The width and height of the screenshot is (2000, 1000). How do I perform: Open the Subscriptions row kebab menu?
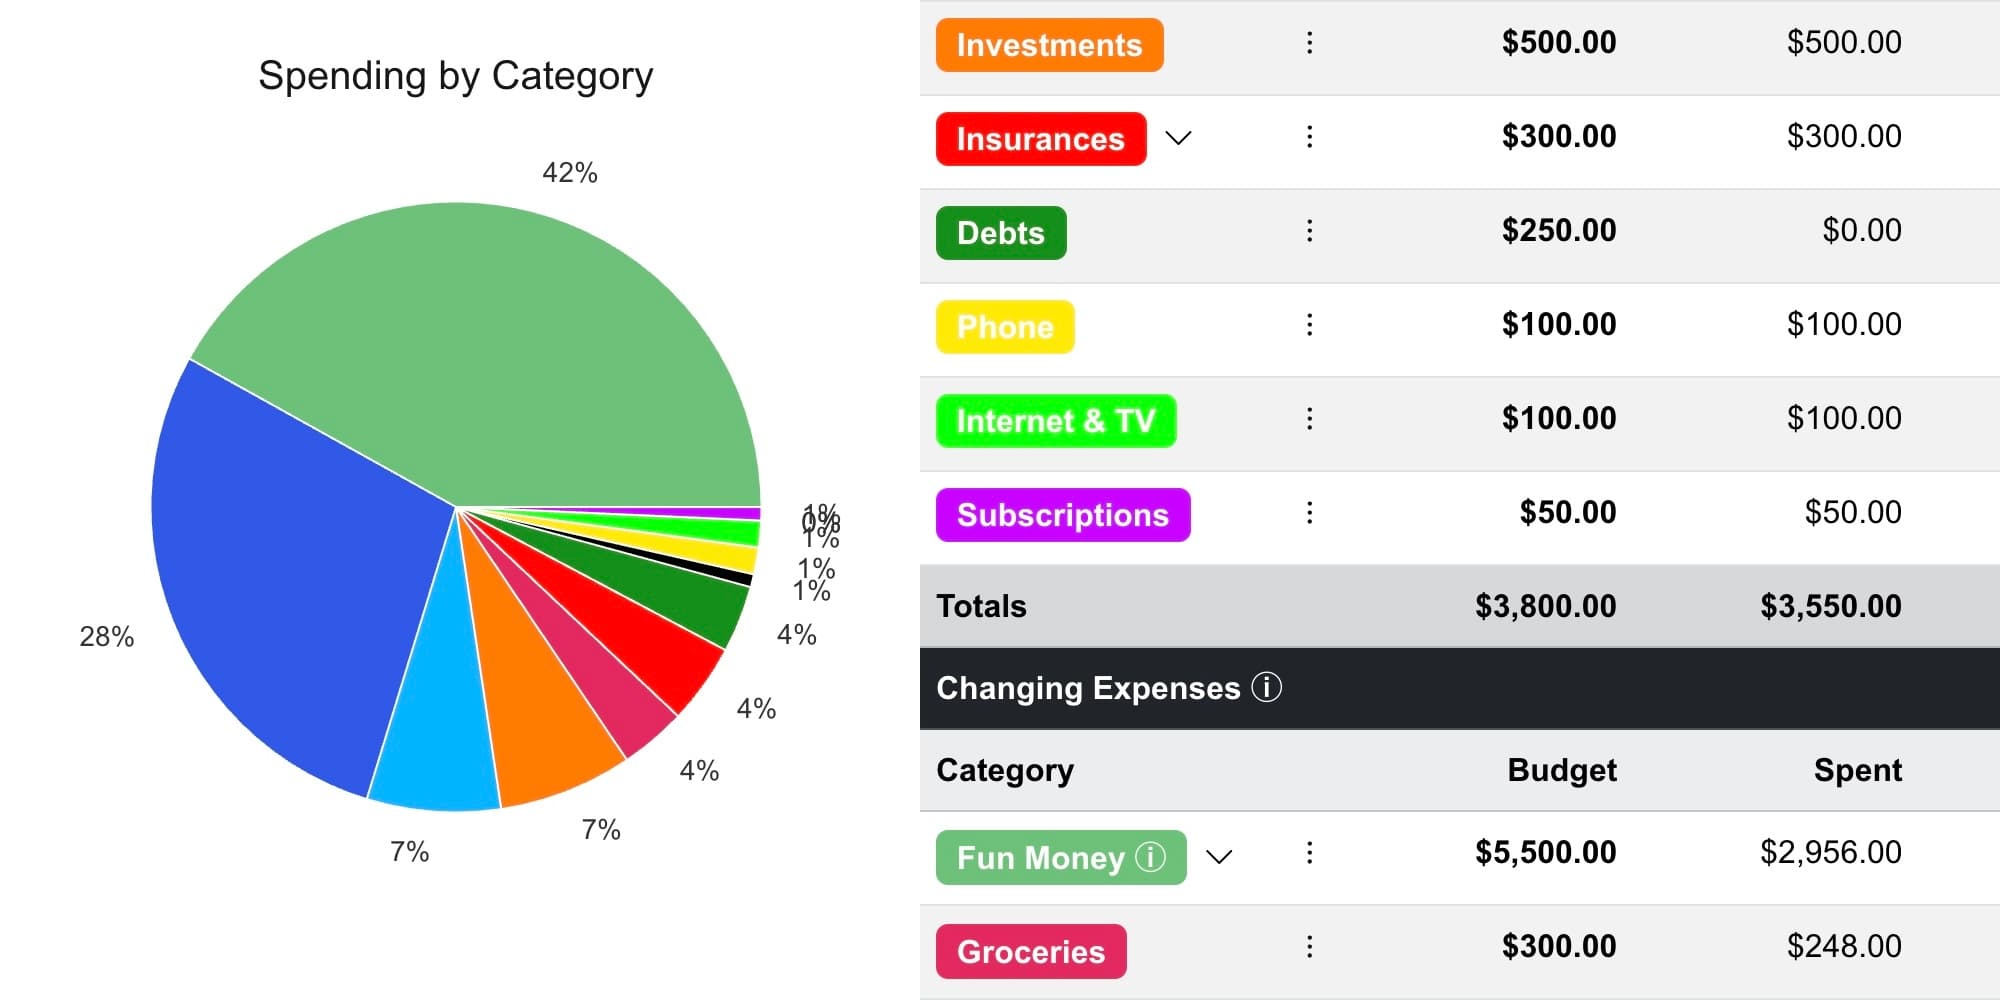[1309, 513]
